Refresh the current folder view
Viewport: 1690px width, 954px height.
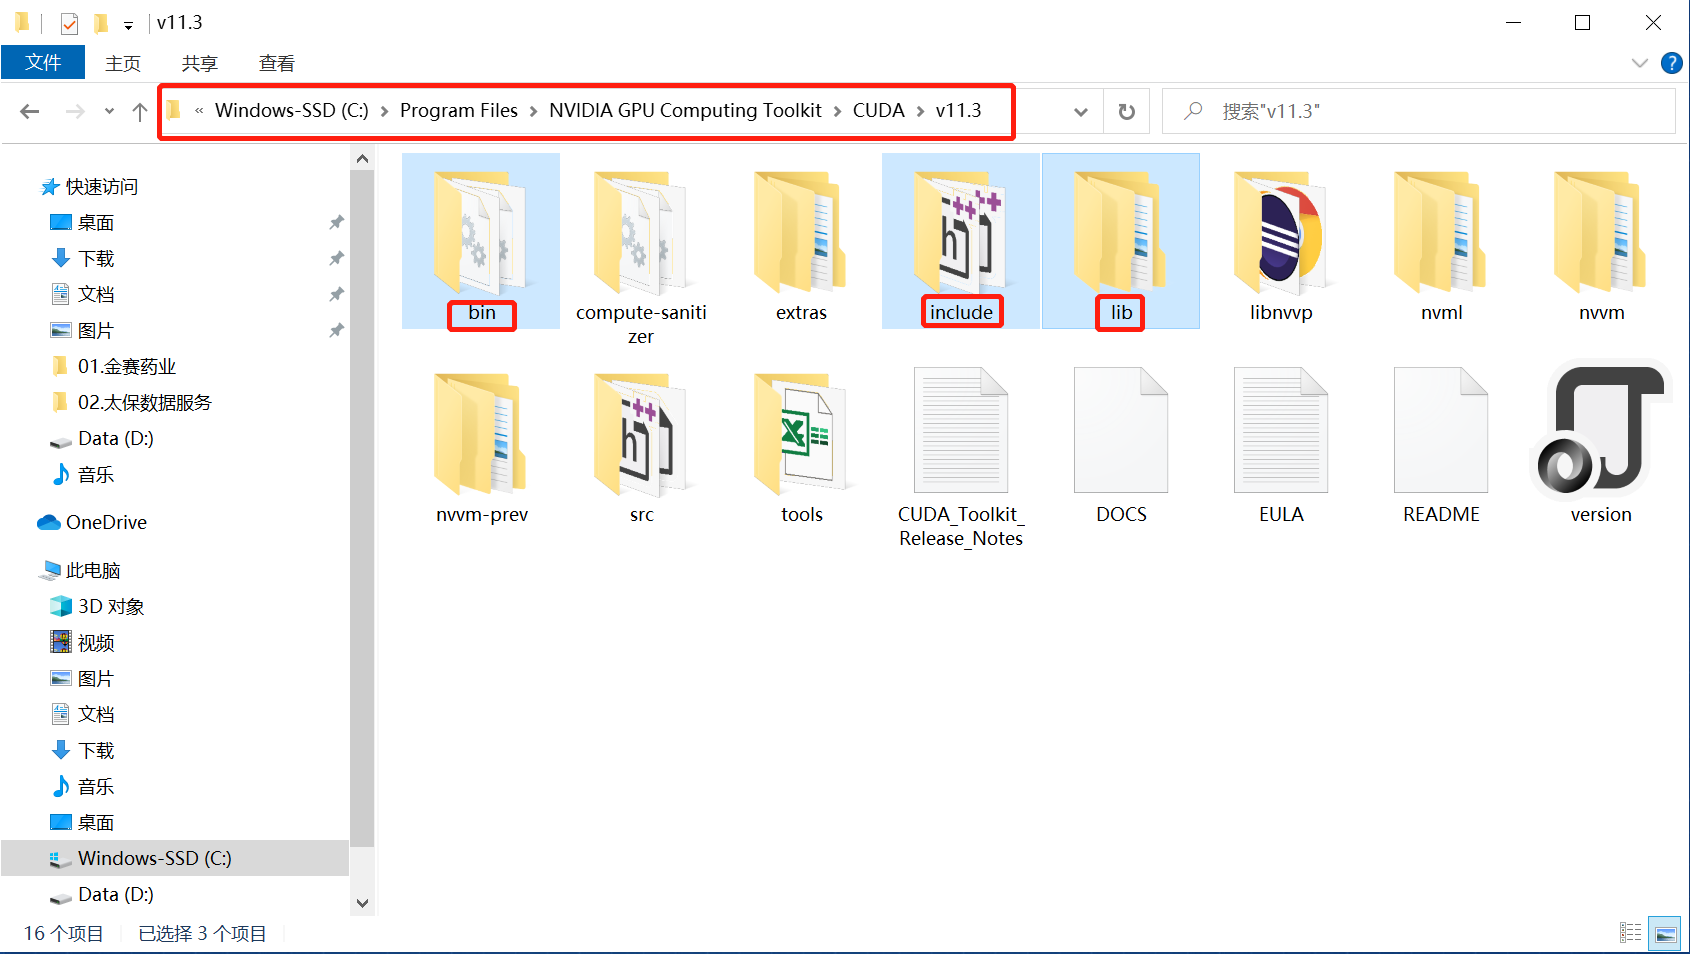1127,111
